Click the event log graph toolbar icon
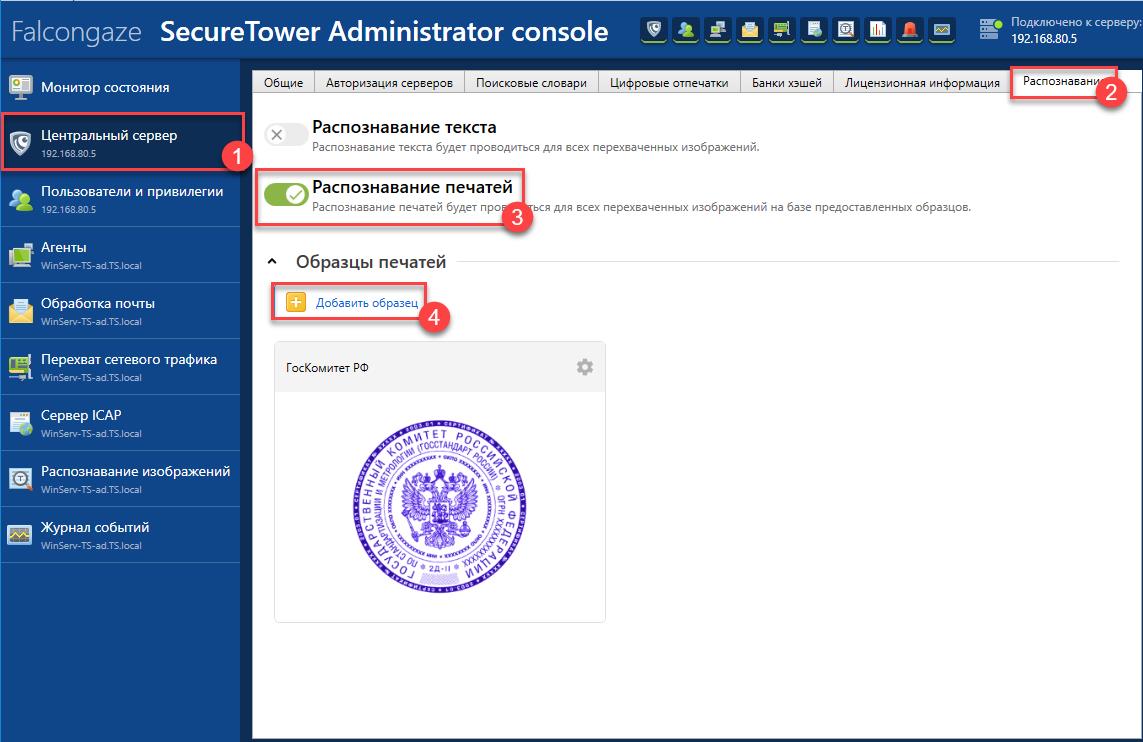Image resolution: width=1143 pixels, height=742 pixels. pyautogui.click(x=942, y=30)
